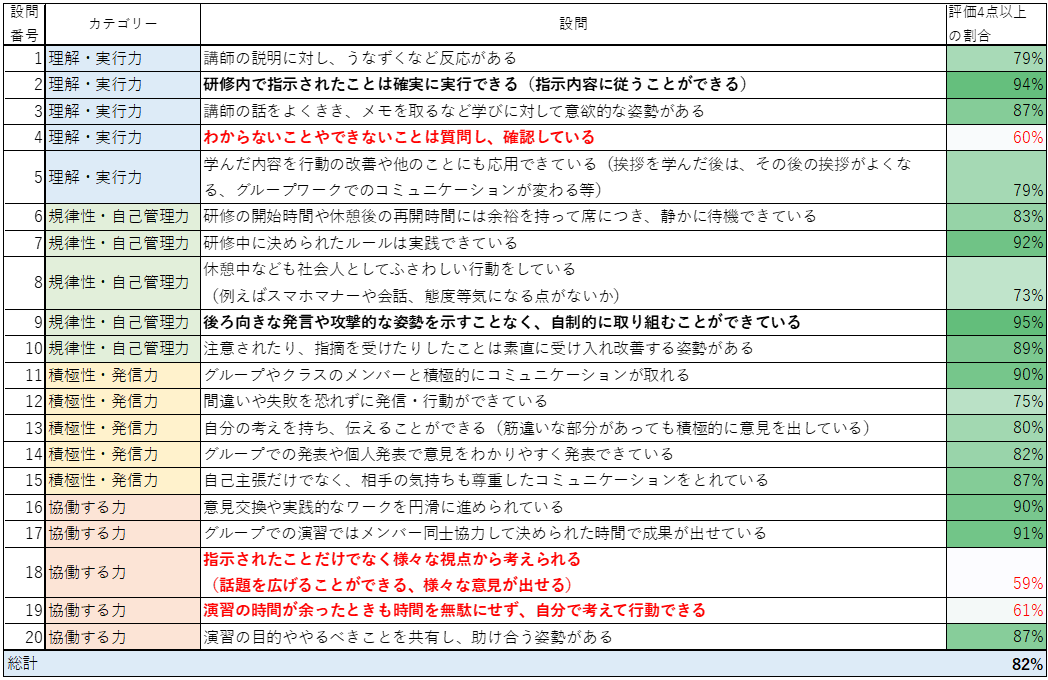This screenshot has width=1048, height=680.
Task: Click the 設問 column header
Action: [x=573, y=24]
